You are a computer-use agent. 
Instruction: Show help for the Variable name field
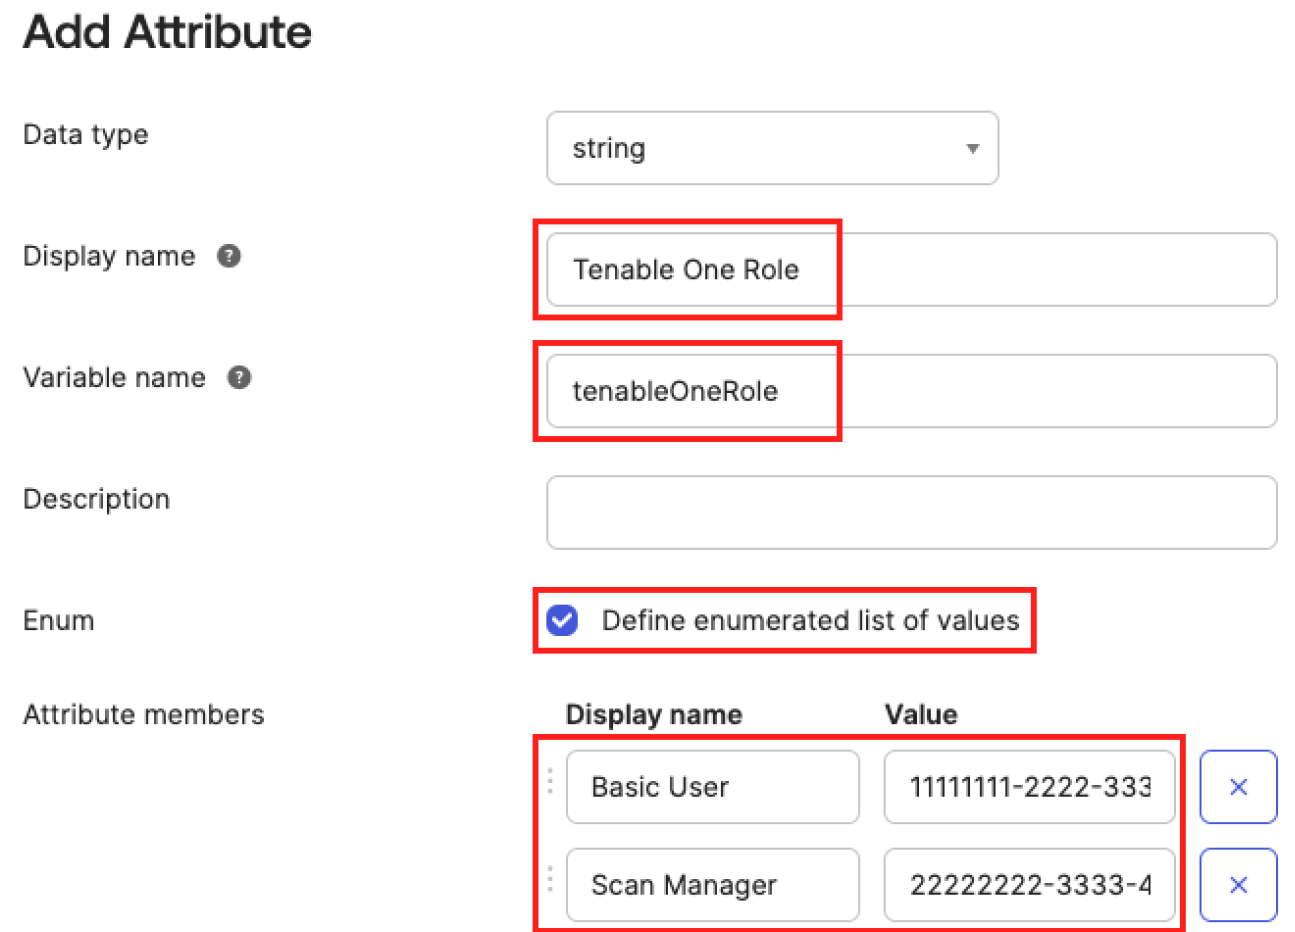(x=239, y=377)
